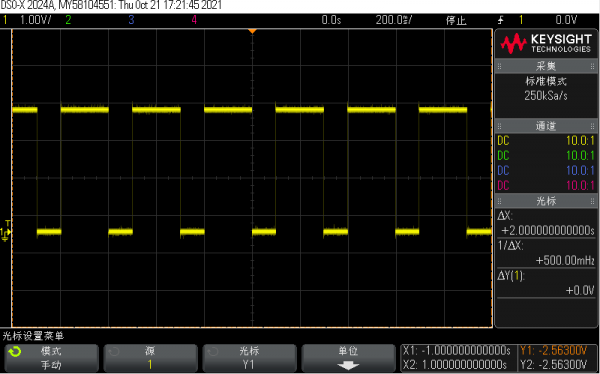Select the blue channel 3 indicator
600x374 pixels.
[131, 20]
